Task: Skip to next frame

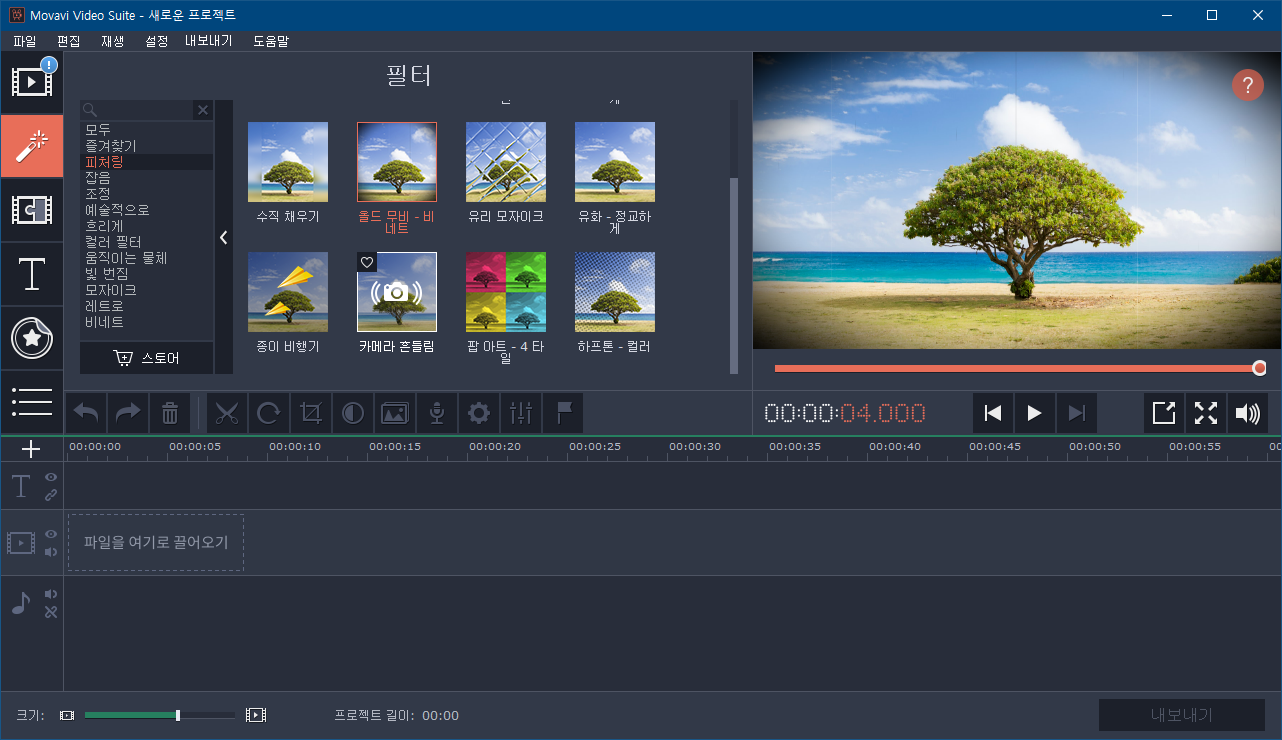Action: pos(1077,413)
